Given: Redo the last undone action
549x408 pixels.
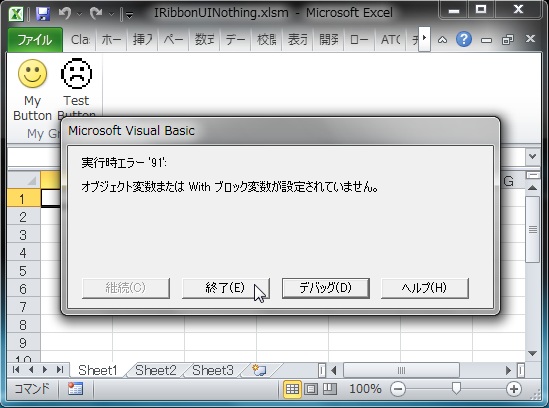Looking at the screenshot, I should click(96, 14).
